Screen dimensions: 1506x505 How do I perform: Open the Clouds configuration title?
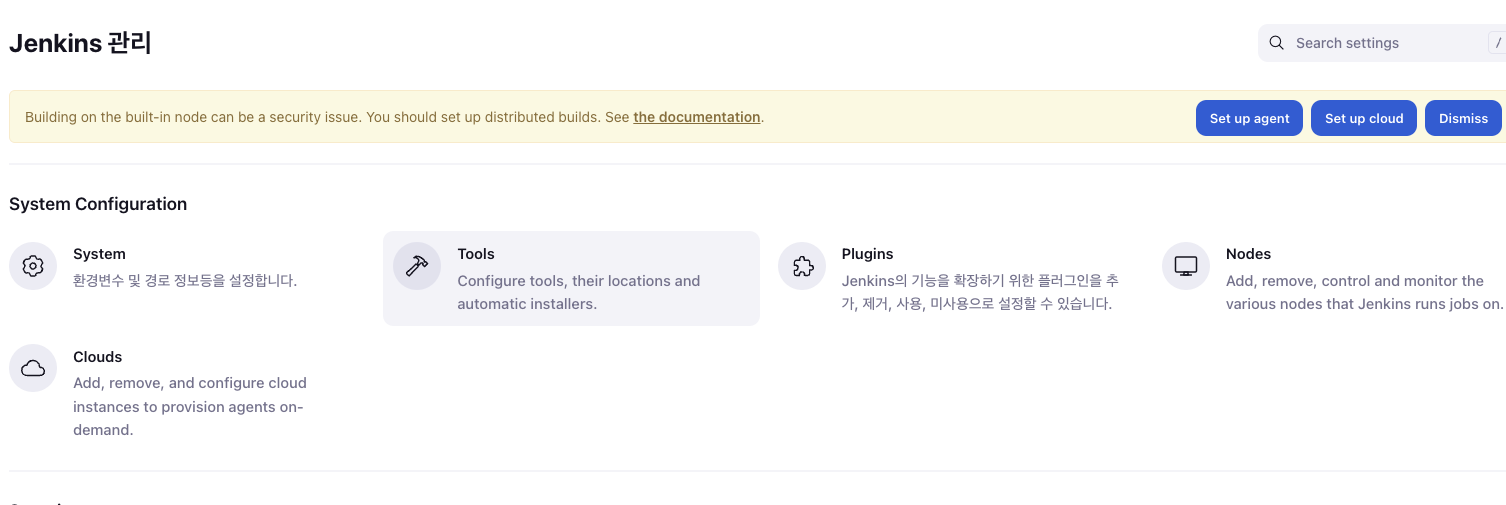click(97, 357)
